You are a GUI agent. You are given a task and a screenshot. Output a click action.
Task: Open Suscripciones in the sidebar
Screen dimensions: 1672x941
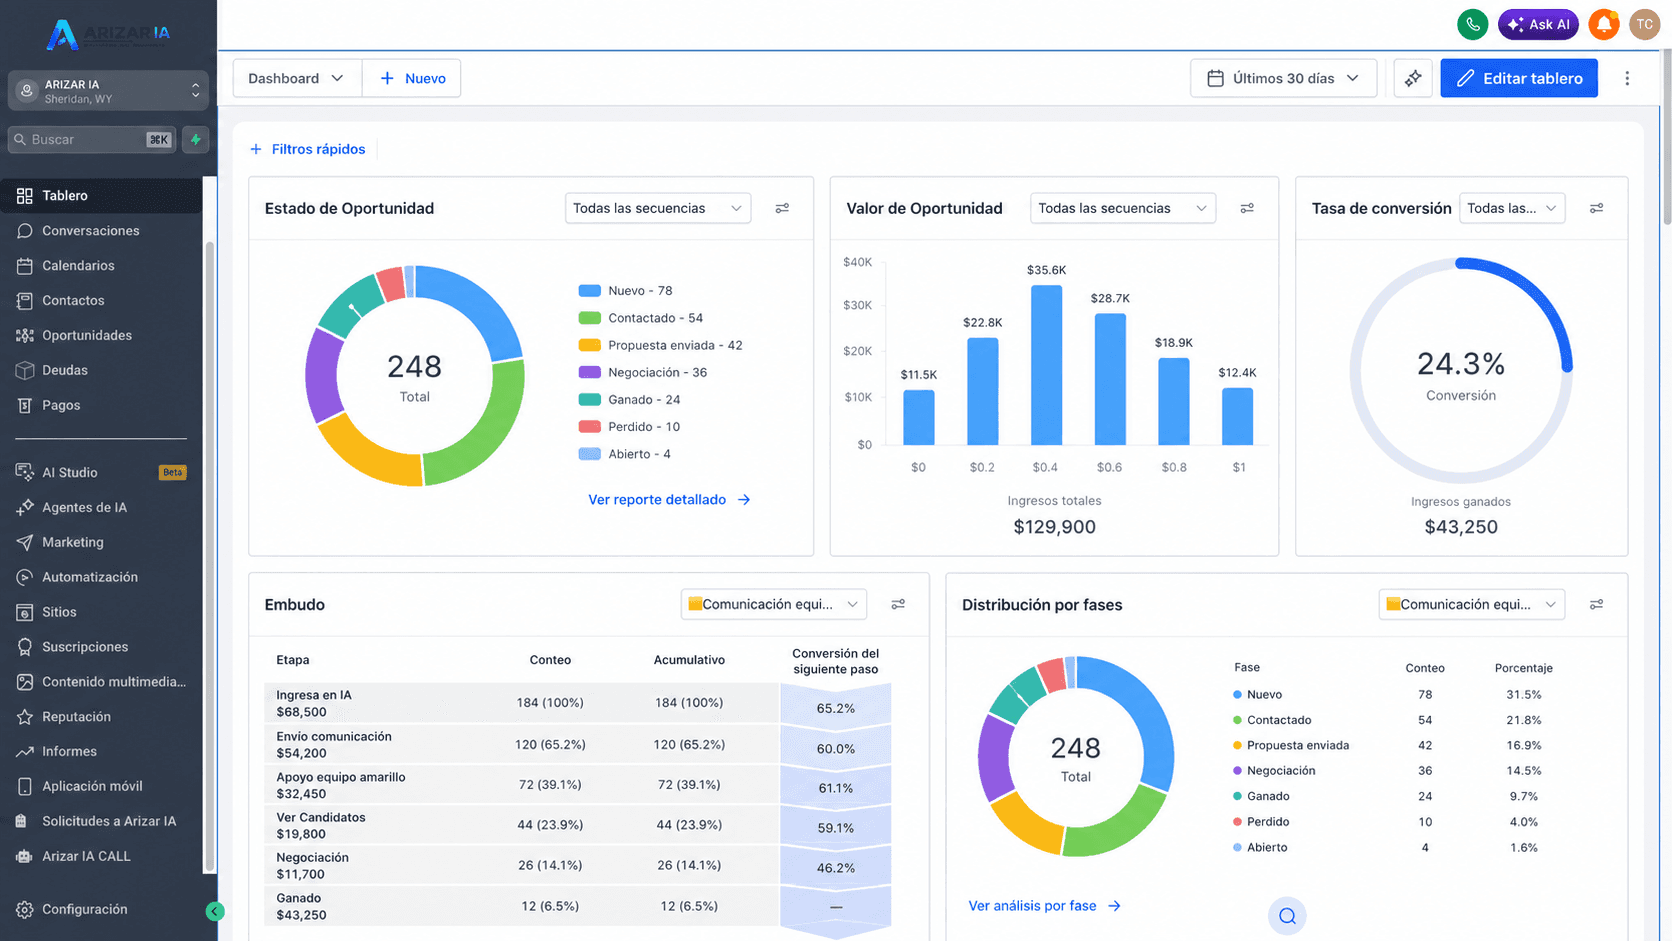pos(102,647)
